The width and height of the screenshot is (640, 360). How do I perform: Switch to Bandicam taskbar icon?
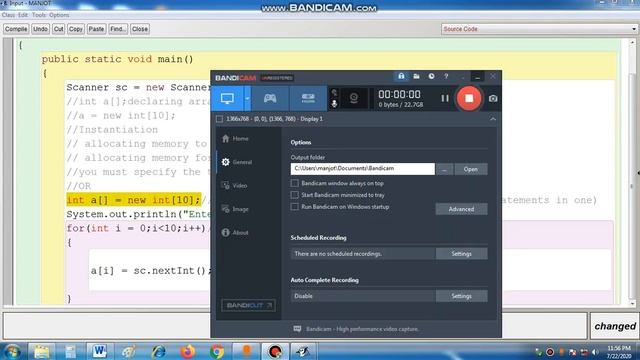pos(275,351)
